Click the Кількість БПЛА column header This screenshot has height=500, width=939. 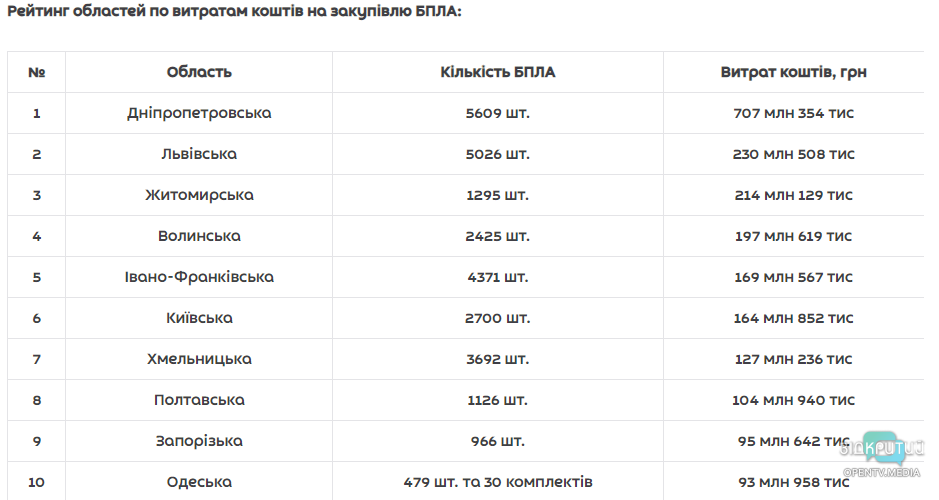pos(497,72)
